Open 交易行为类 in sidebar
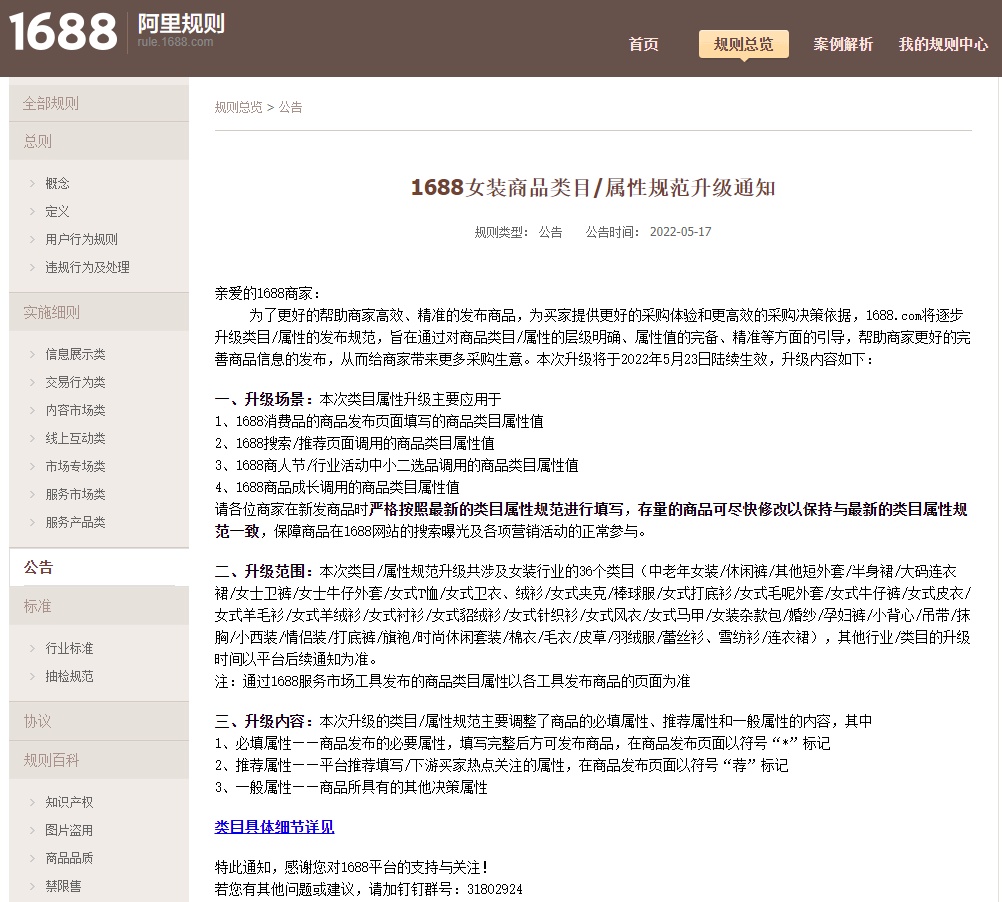The height and width of the screenshot is (902, 1002). (75, 383)
